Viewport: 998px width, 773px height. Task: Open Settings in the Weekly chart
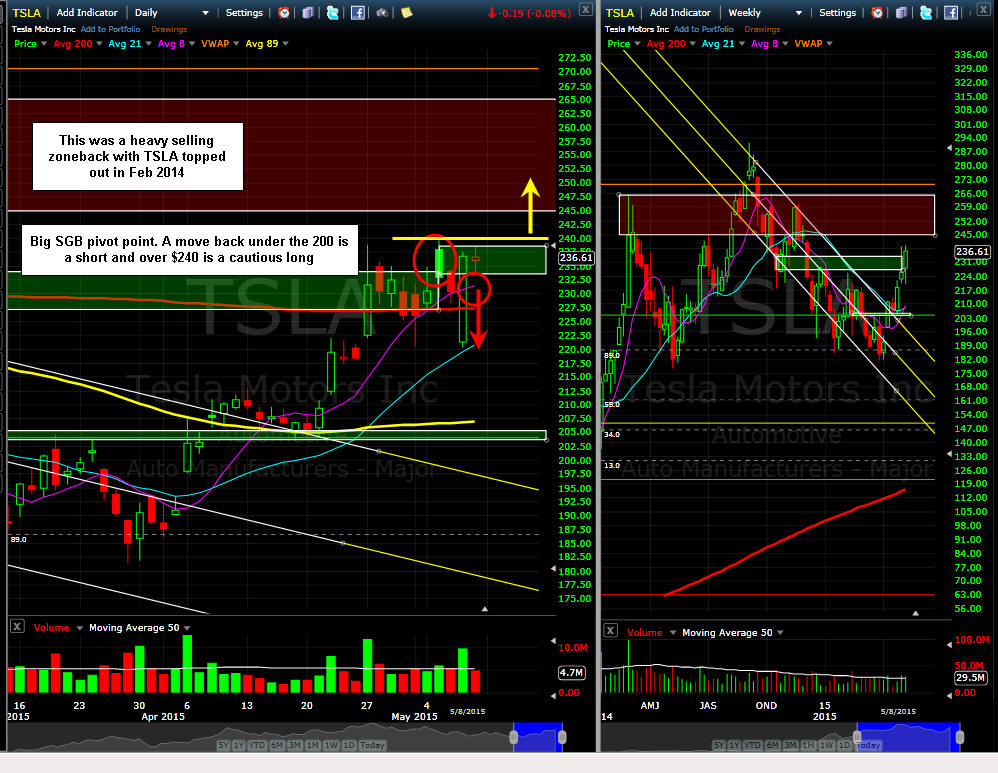[837, 13]
